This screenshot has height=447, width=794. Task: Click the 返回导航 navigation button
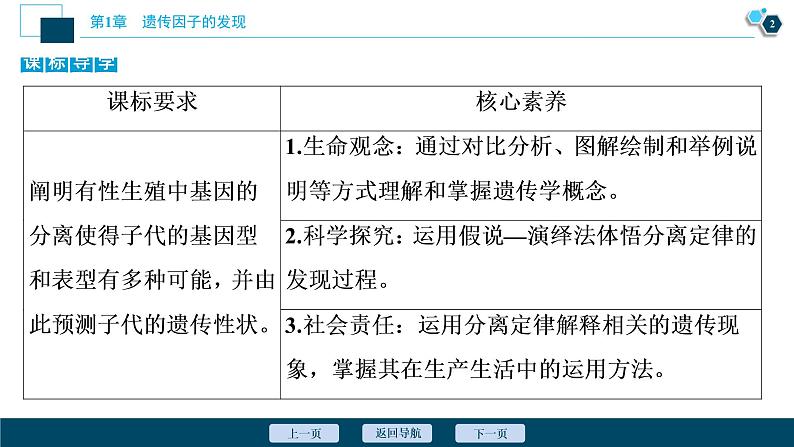coord(397,433)
